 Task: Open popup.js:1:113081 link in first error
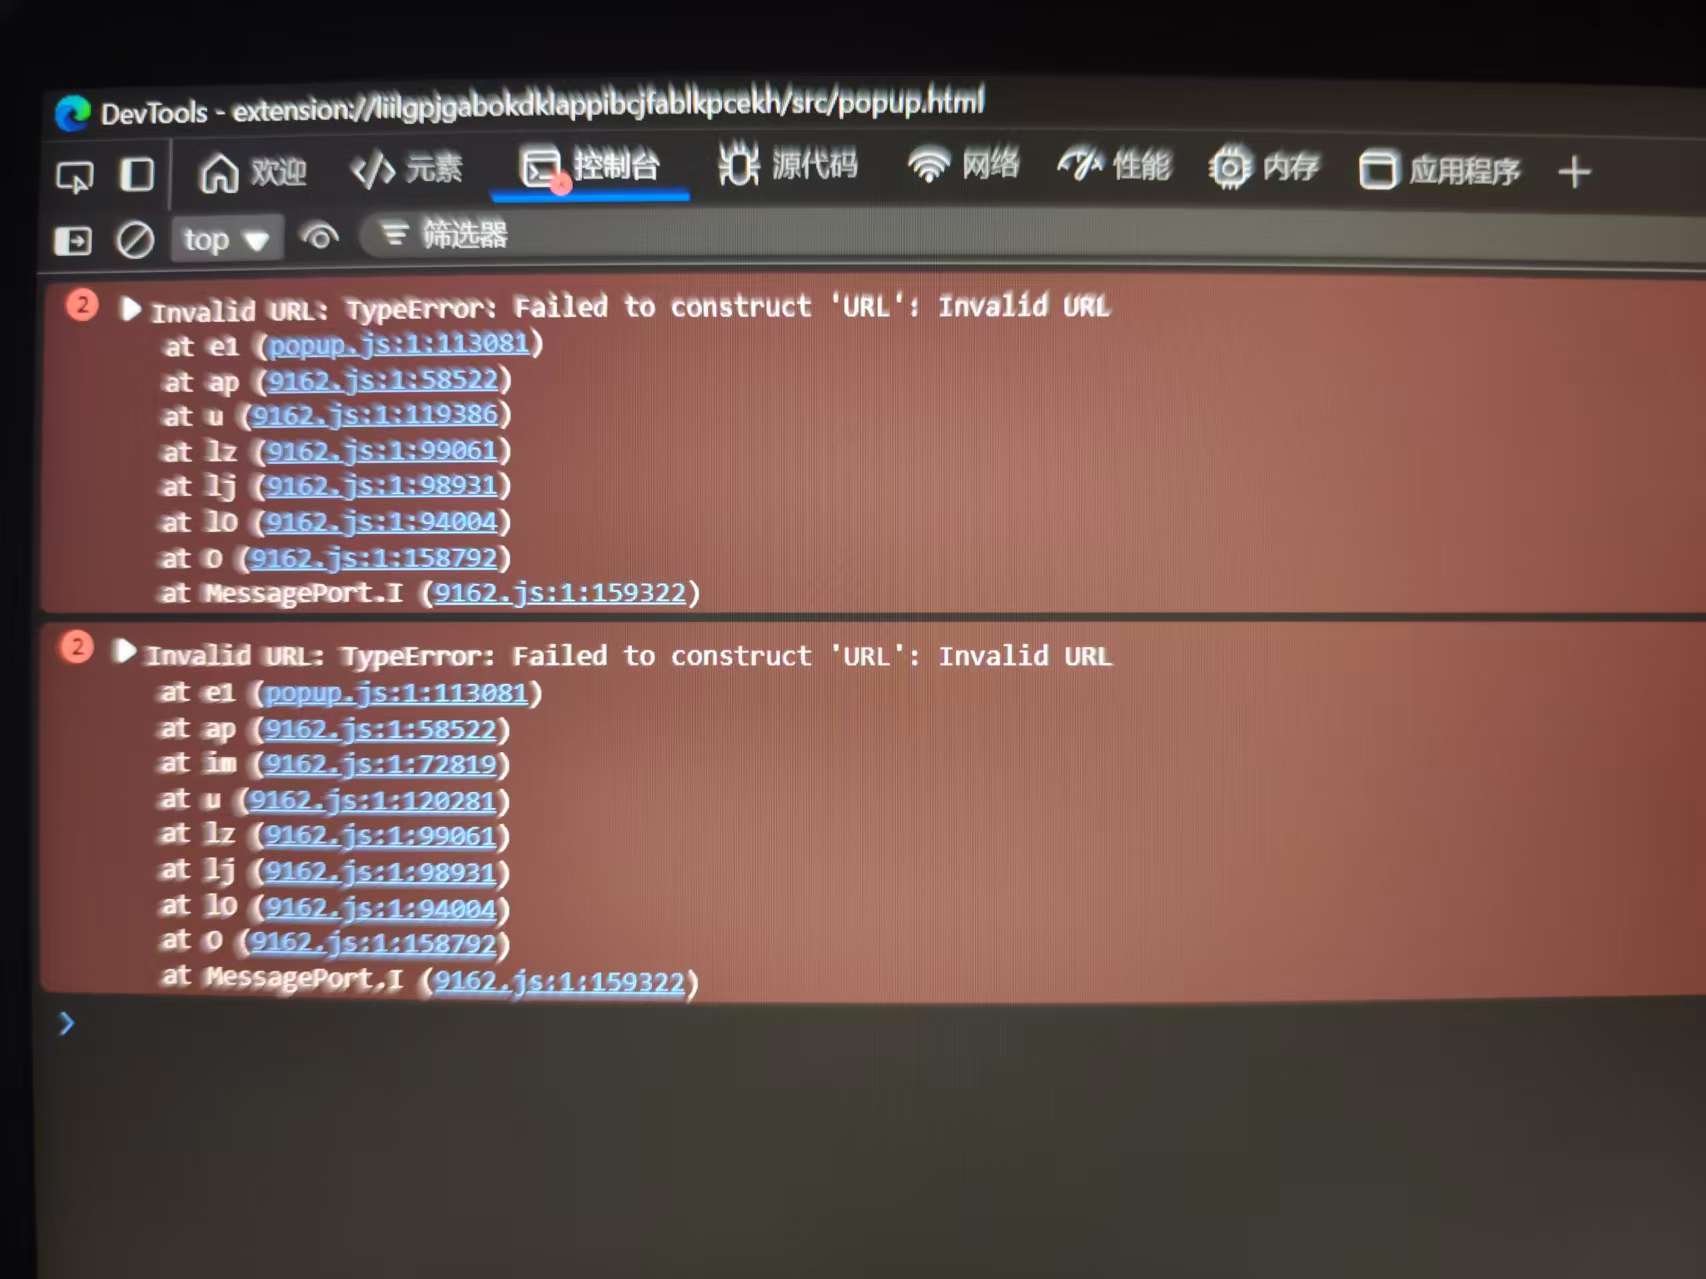[398, 345]
